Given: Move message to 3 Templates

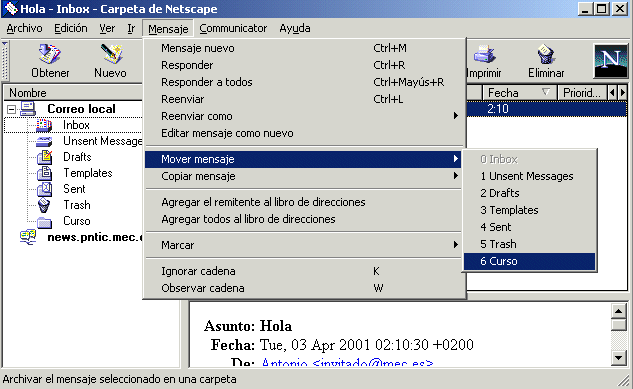Looking at the screenshot, I should click(530, 210).
